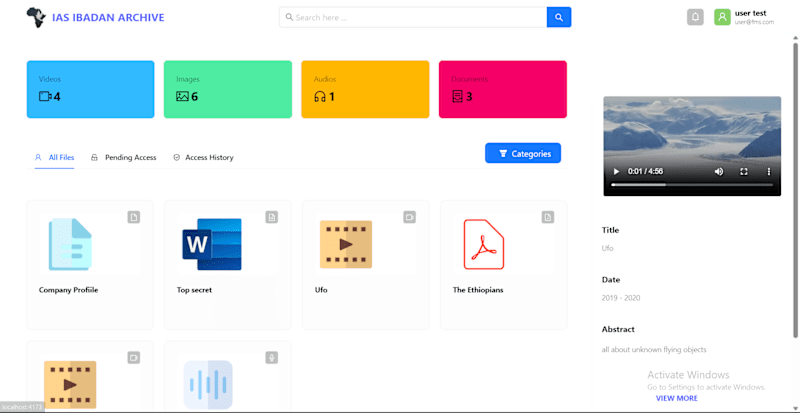800x413 pixels.
Task: Open the user test account name
Action: 751,13
